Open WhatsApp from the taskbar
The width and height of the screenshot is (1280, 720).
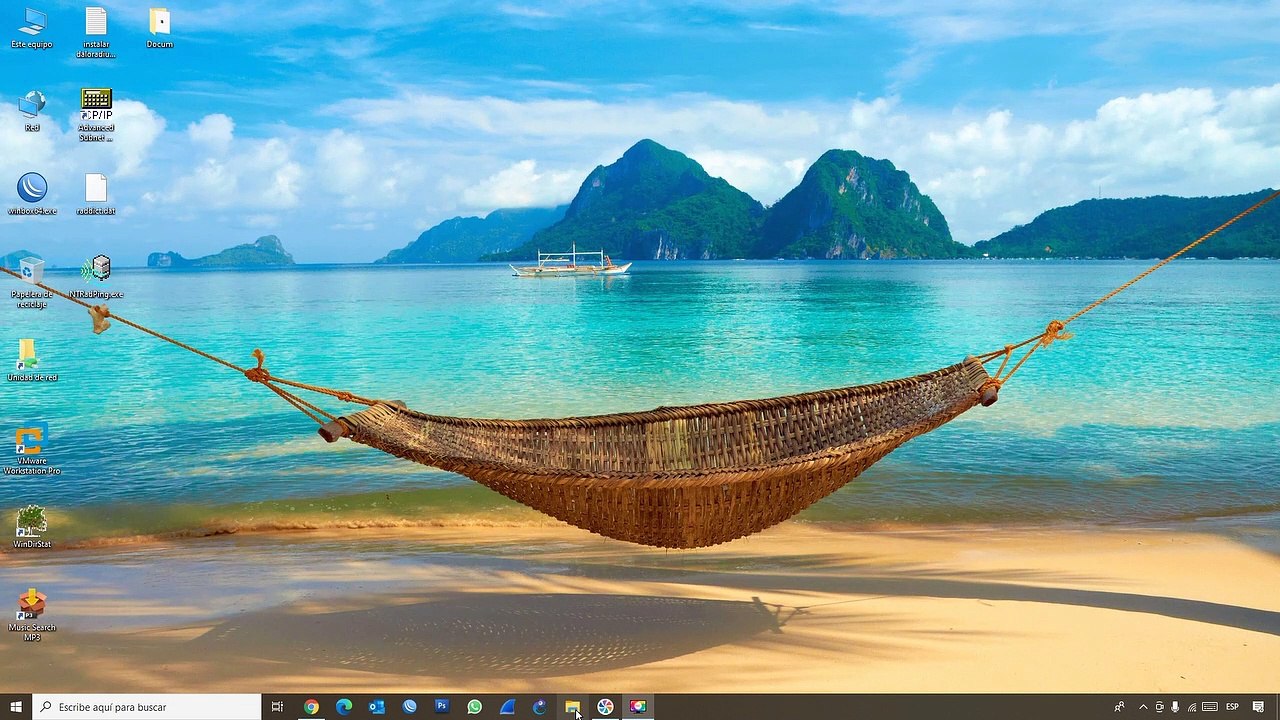474,707
